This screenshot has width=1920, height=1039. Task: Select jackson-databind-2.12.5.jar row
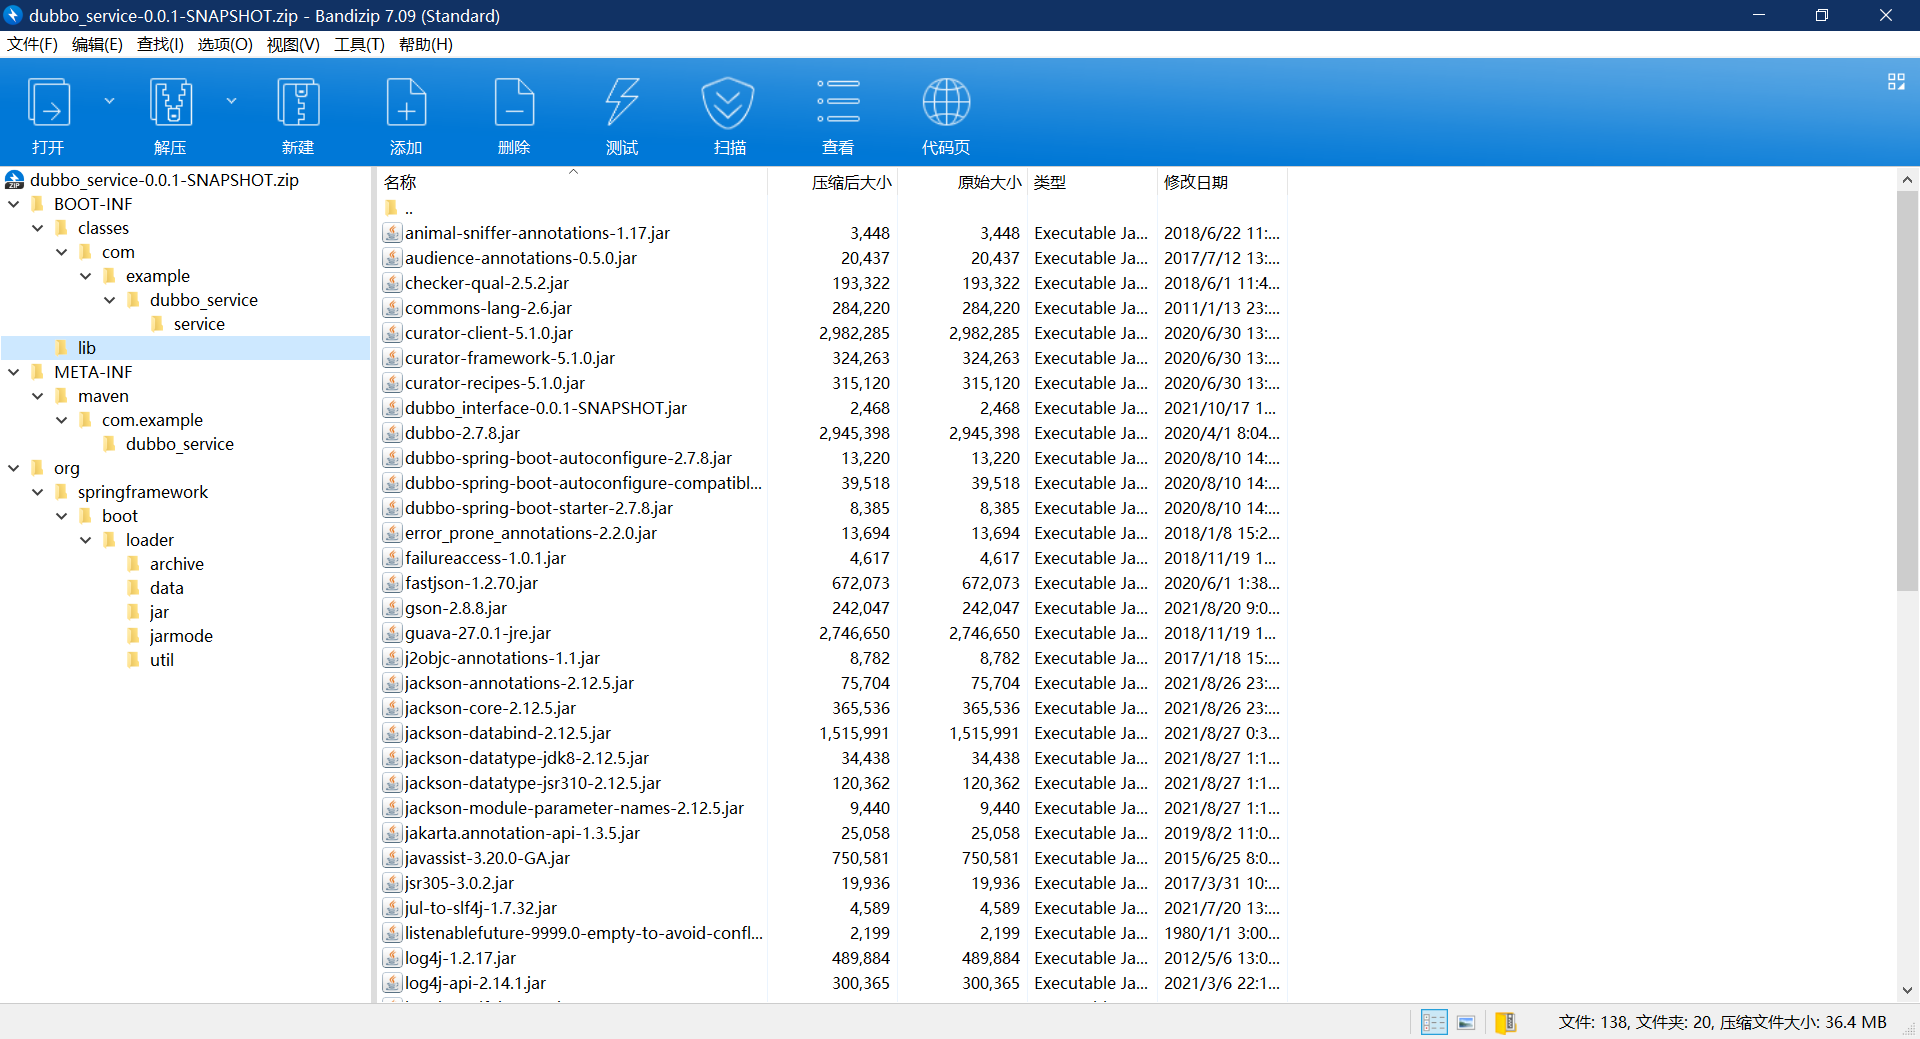833,733
